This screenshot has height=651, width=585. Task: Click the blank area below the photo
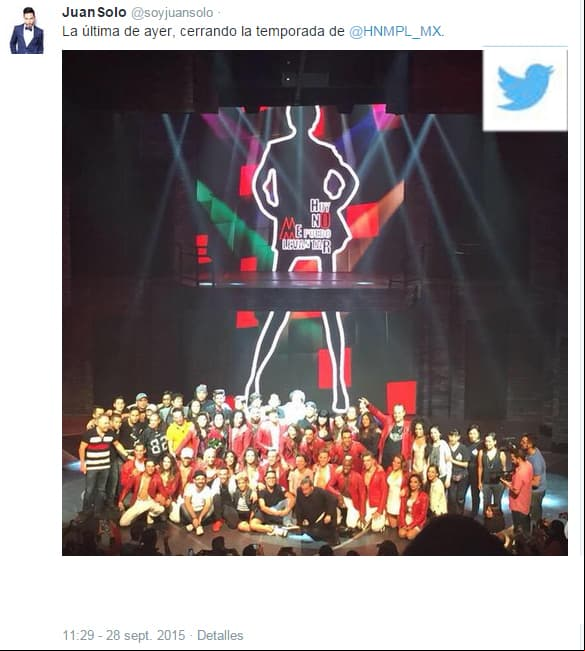(x=315, y=590)
